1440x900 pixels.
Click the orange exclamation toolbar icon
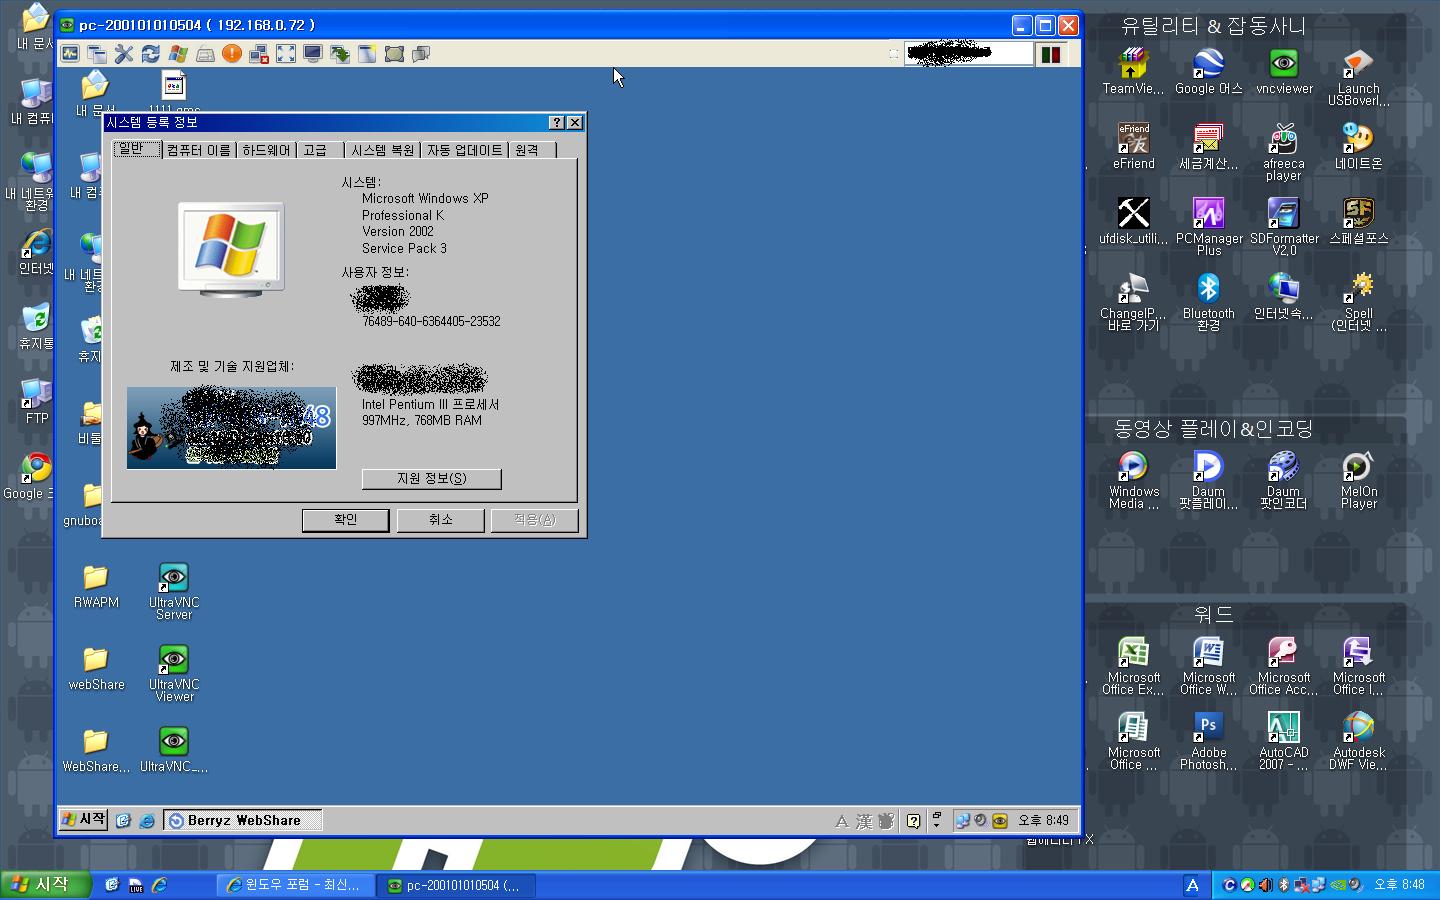[x=232, y=54]
